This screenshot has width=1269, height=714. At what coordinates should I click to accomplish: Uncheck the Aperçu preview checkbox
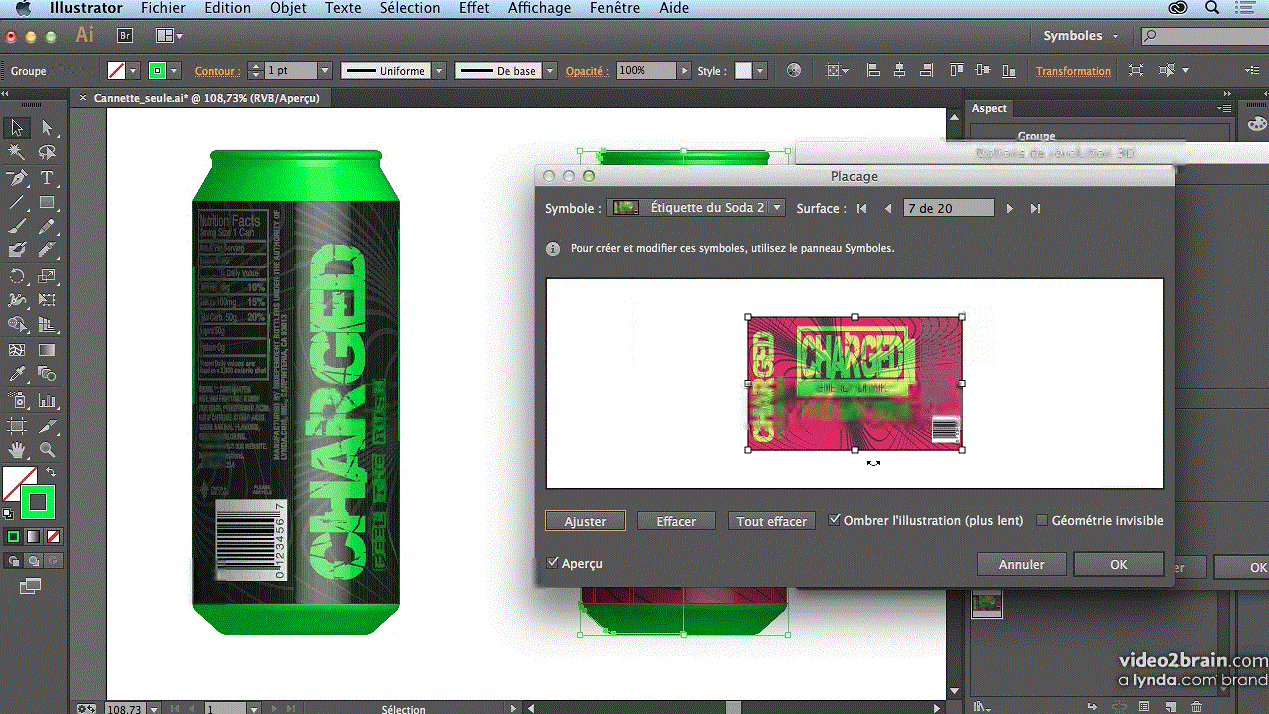point(553,563)
